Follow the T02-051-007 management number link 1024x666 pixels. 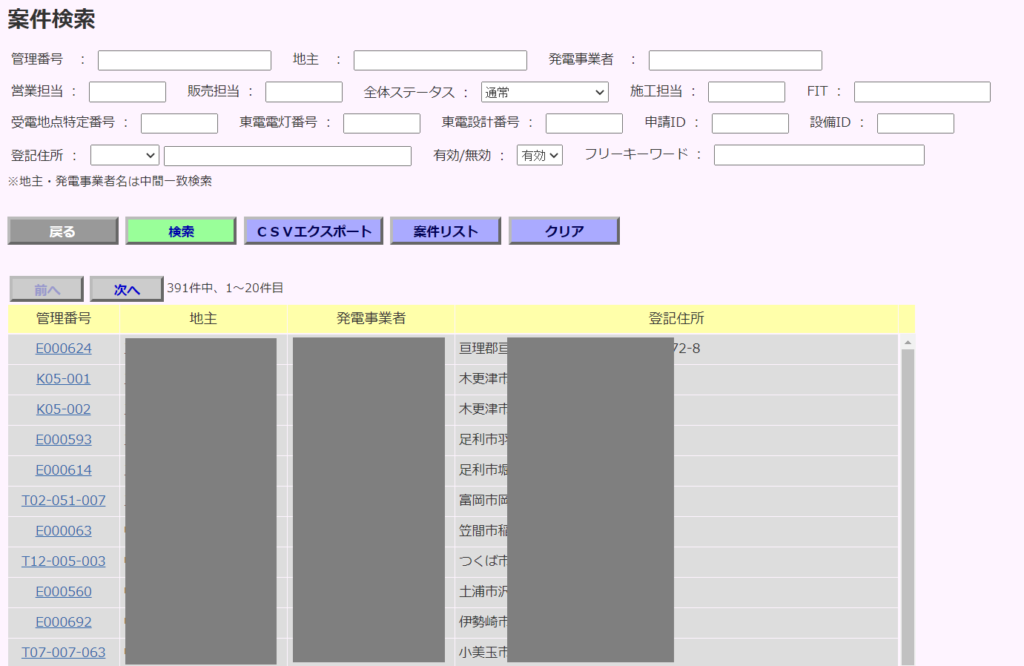[x=63, y=500]
